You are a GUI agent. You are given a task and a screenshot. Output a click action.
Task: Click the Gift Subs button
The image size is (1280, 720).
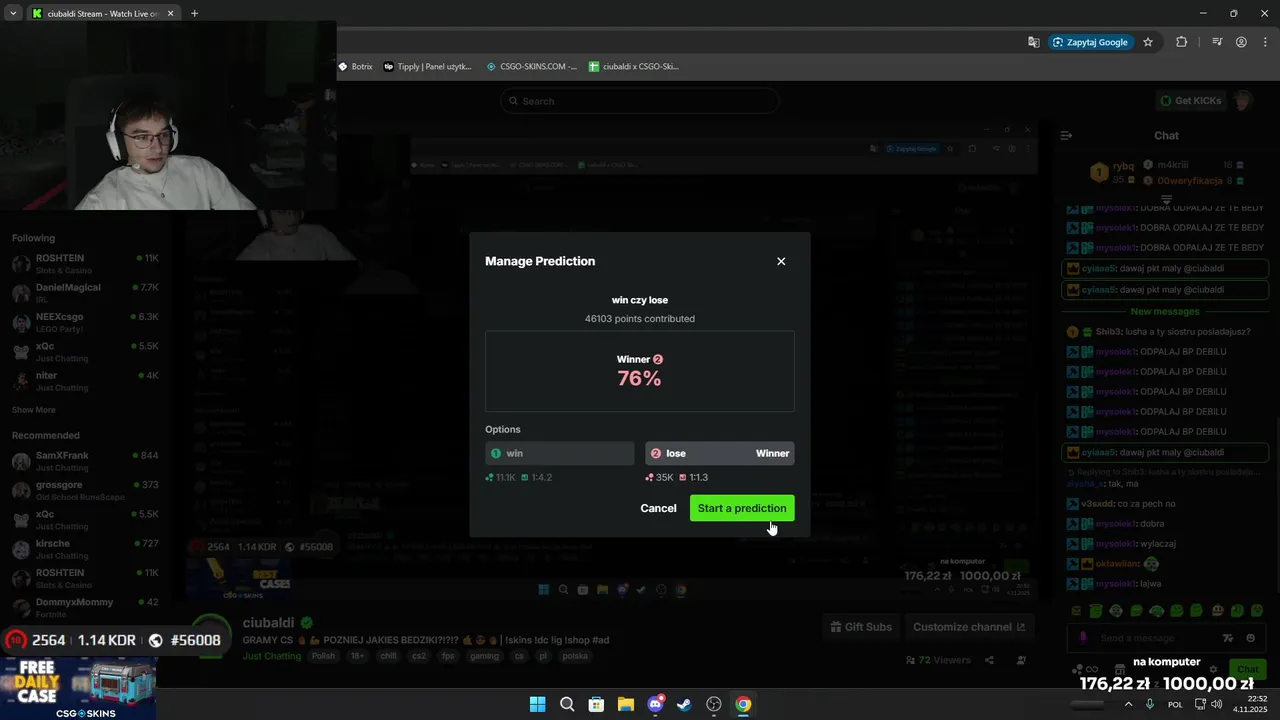pos(860,627)
